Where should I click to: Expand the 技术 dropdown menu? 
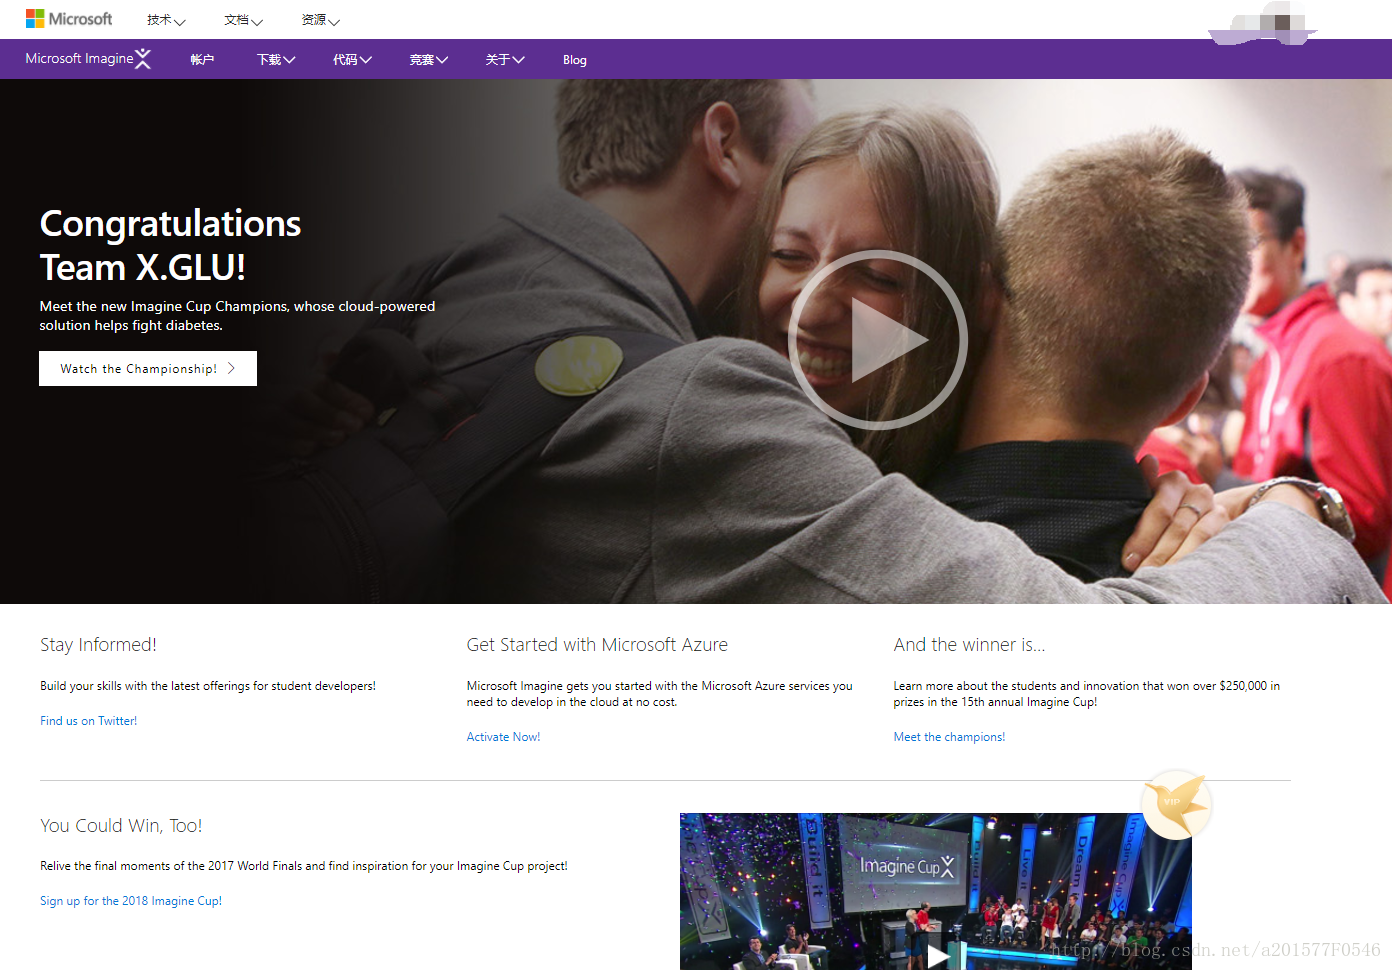(166, 20)
